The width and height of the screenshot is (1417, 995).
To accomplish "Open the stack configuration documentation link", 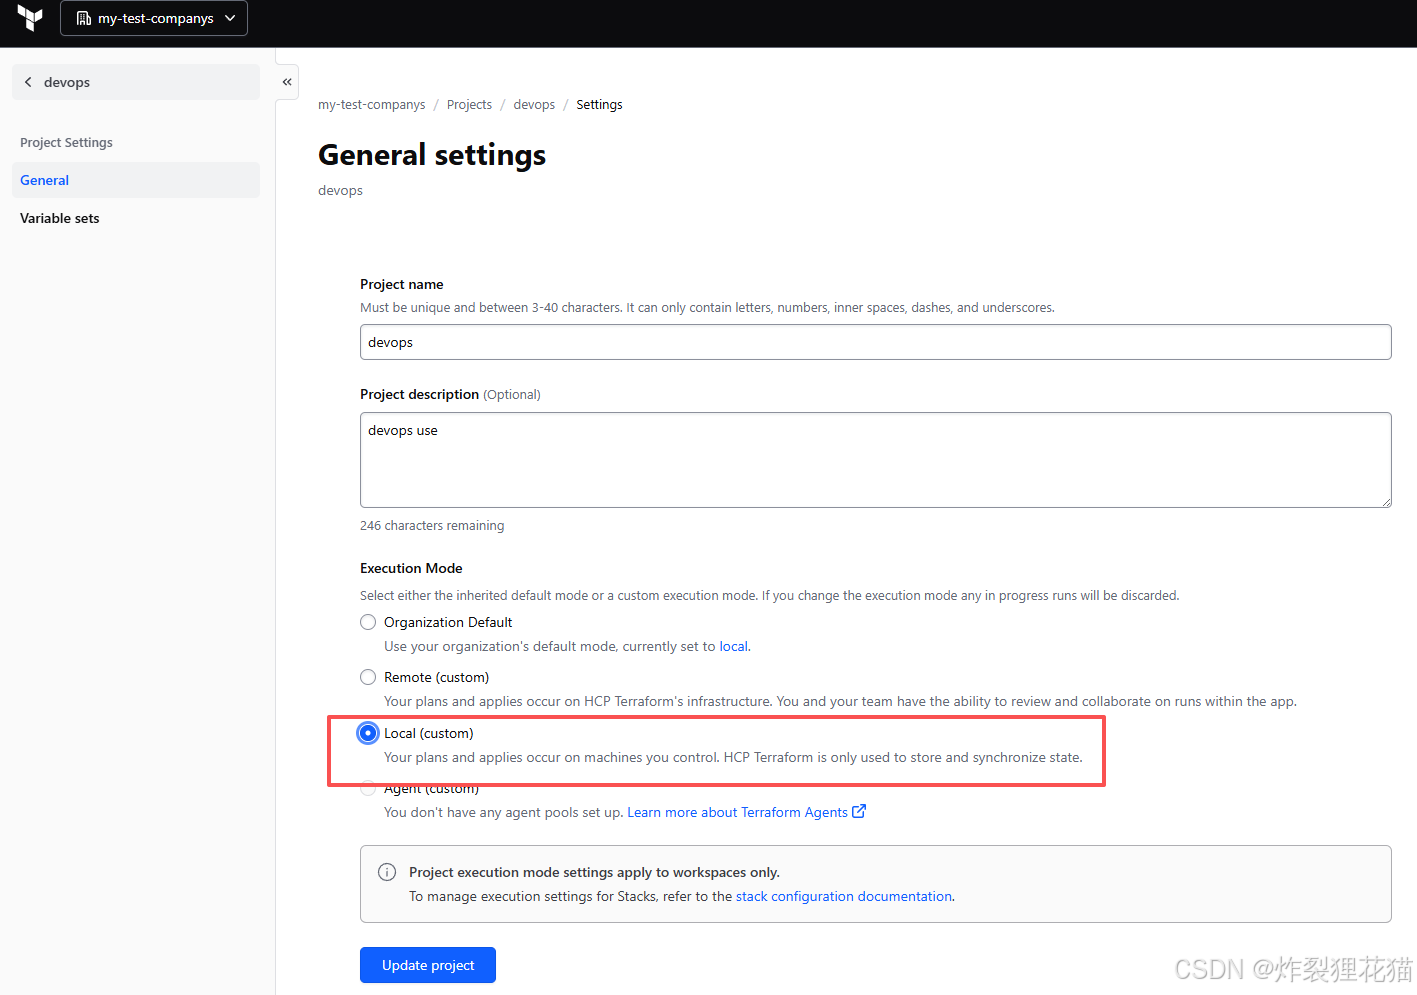I will click(844, 896).
